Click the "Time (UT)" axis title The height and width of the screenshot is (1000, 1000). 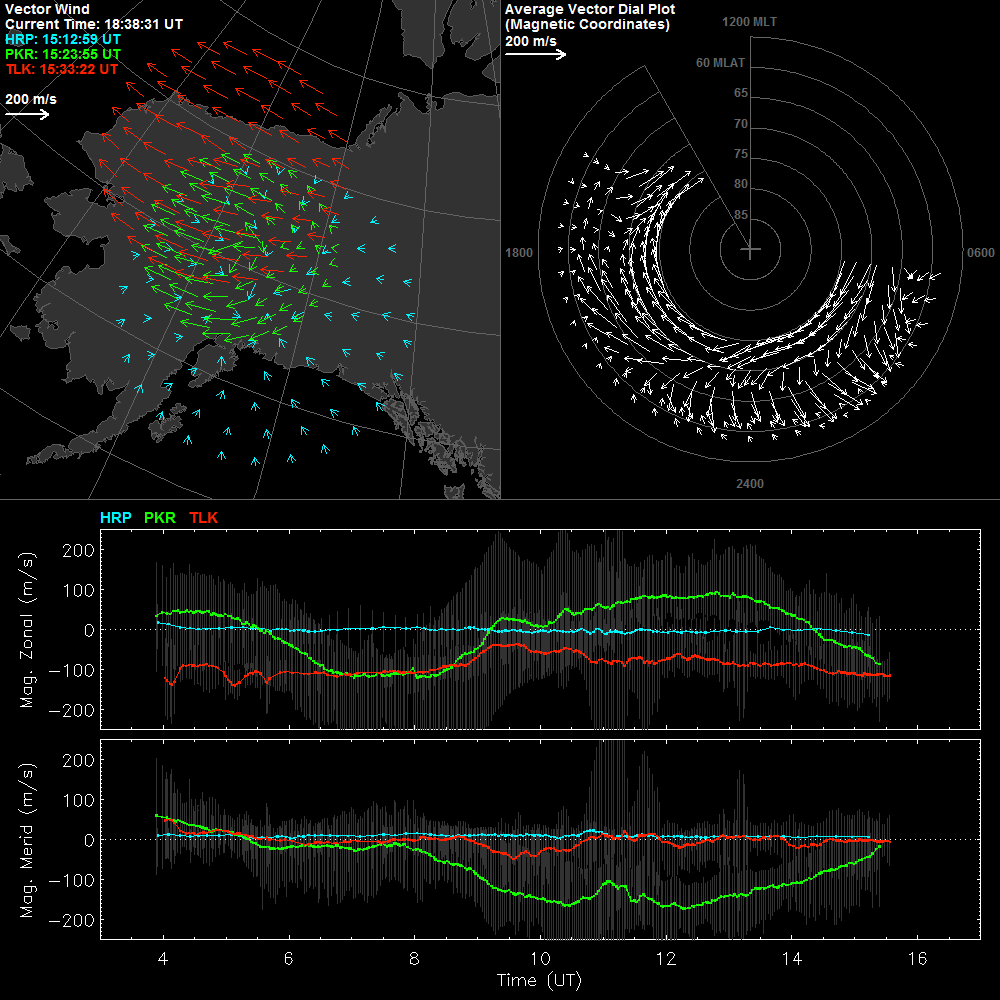pyautogui.click(x=540, y=980)
